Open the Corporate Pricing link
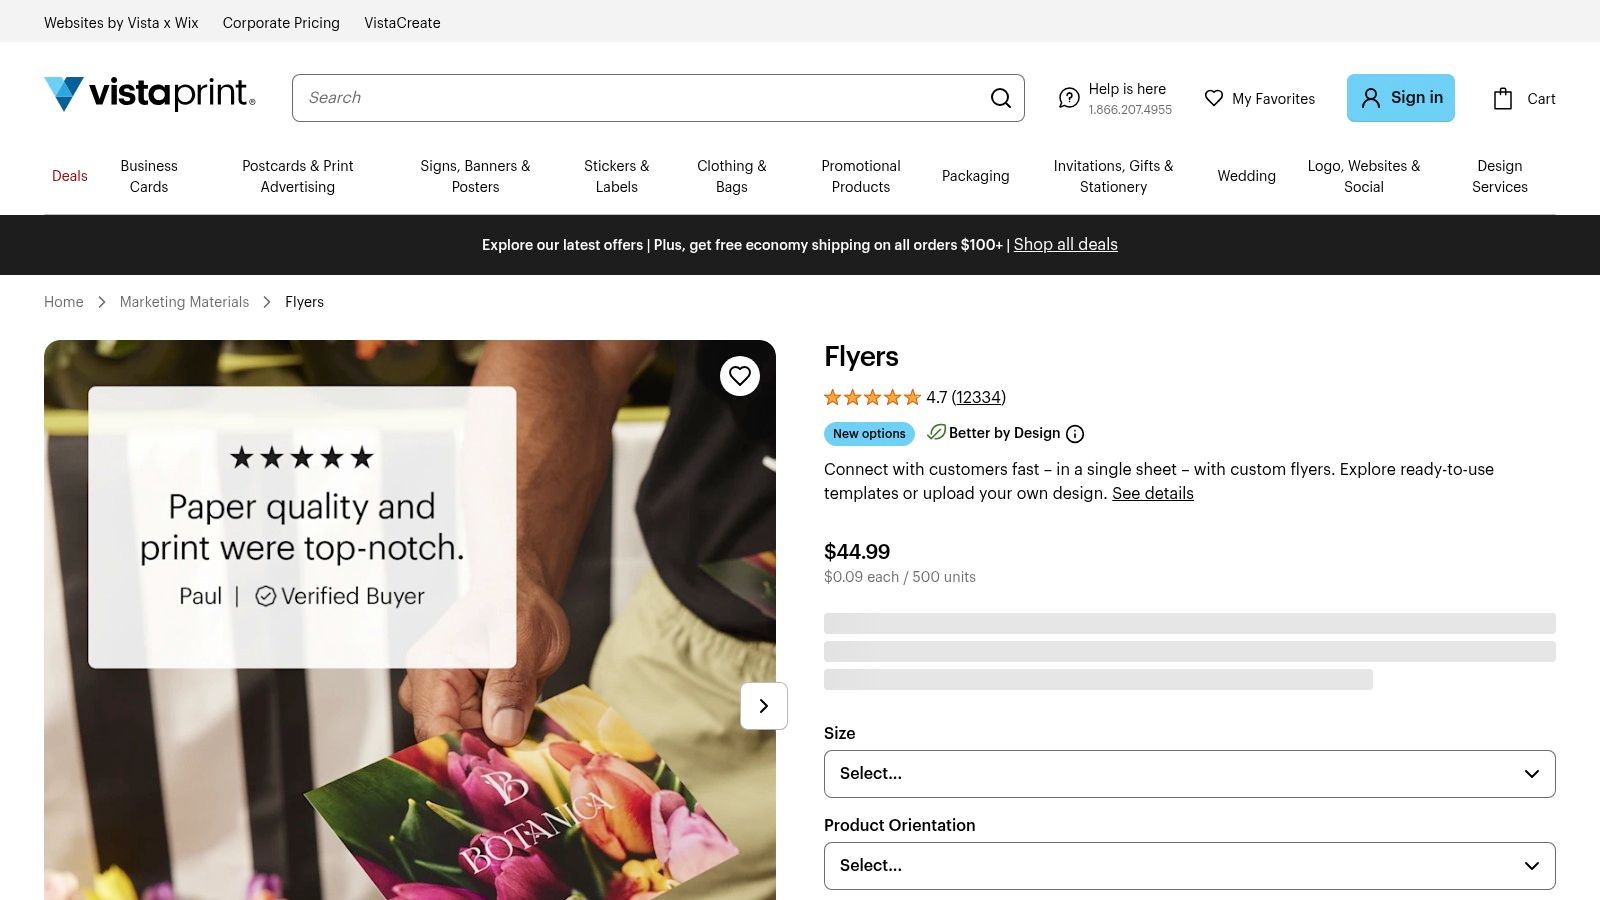Screen dimensions: 1600x900 coord(281,23)
